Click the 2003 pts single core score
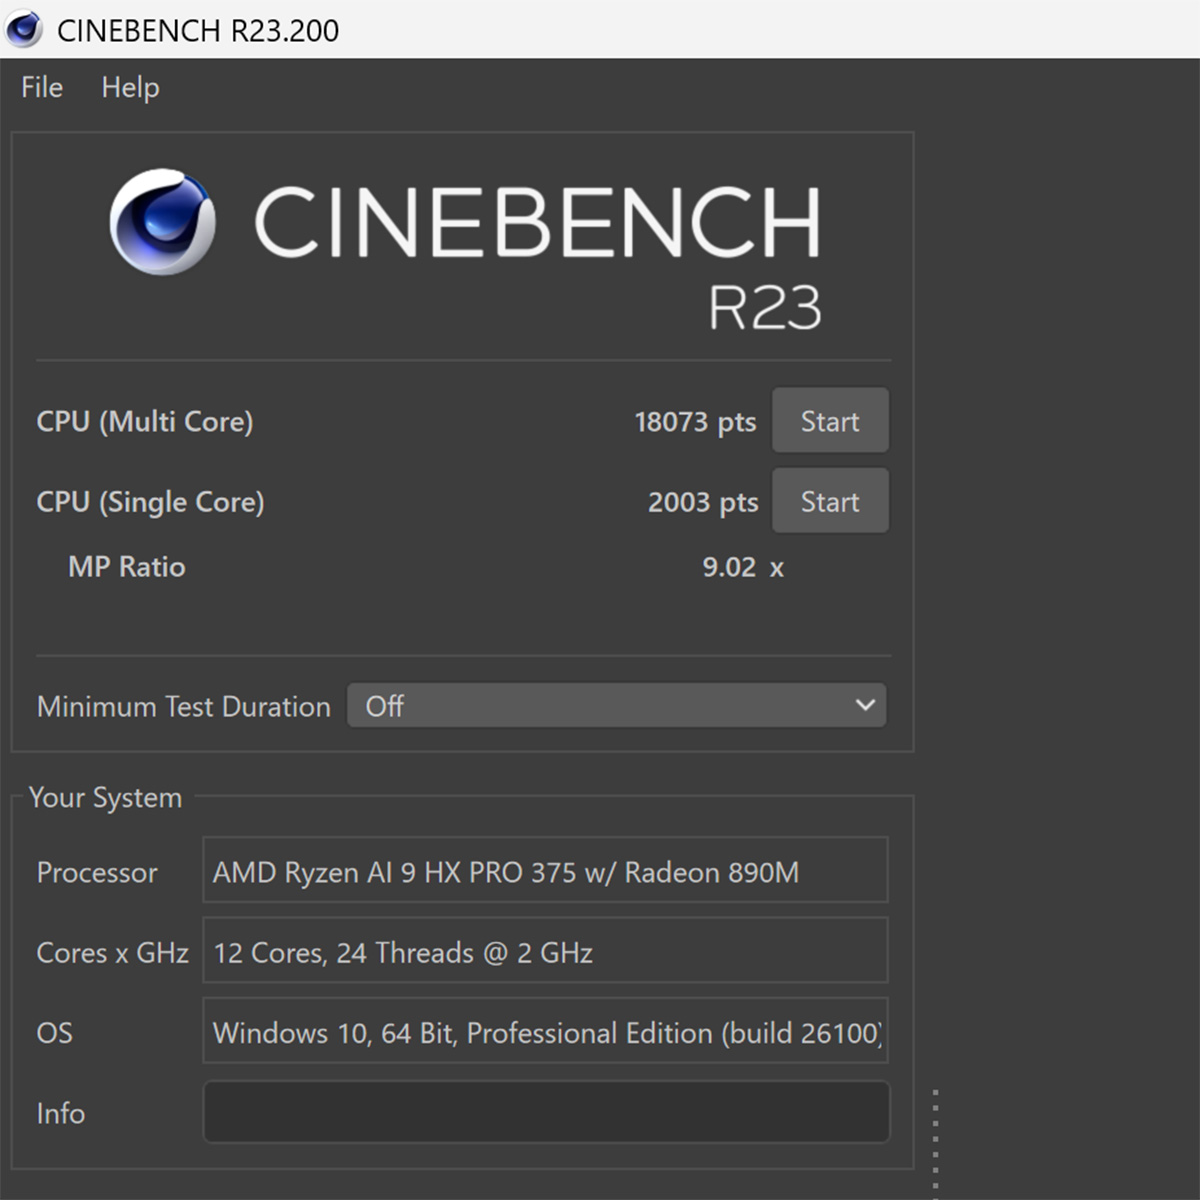 click(703, 502)
